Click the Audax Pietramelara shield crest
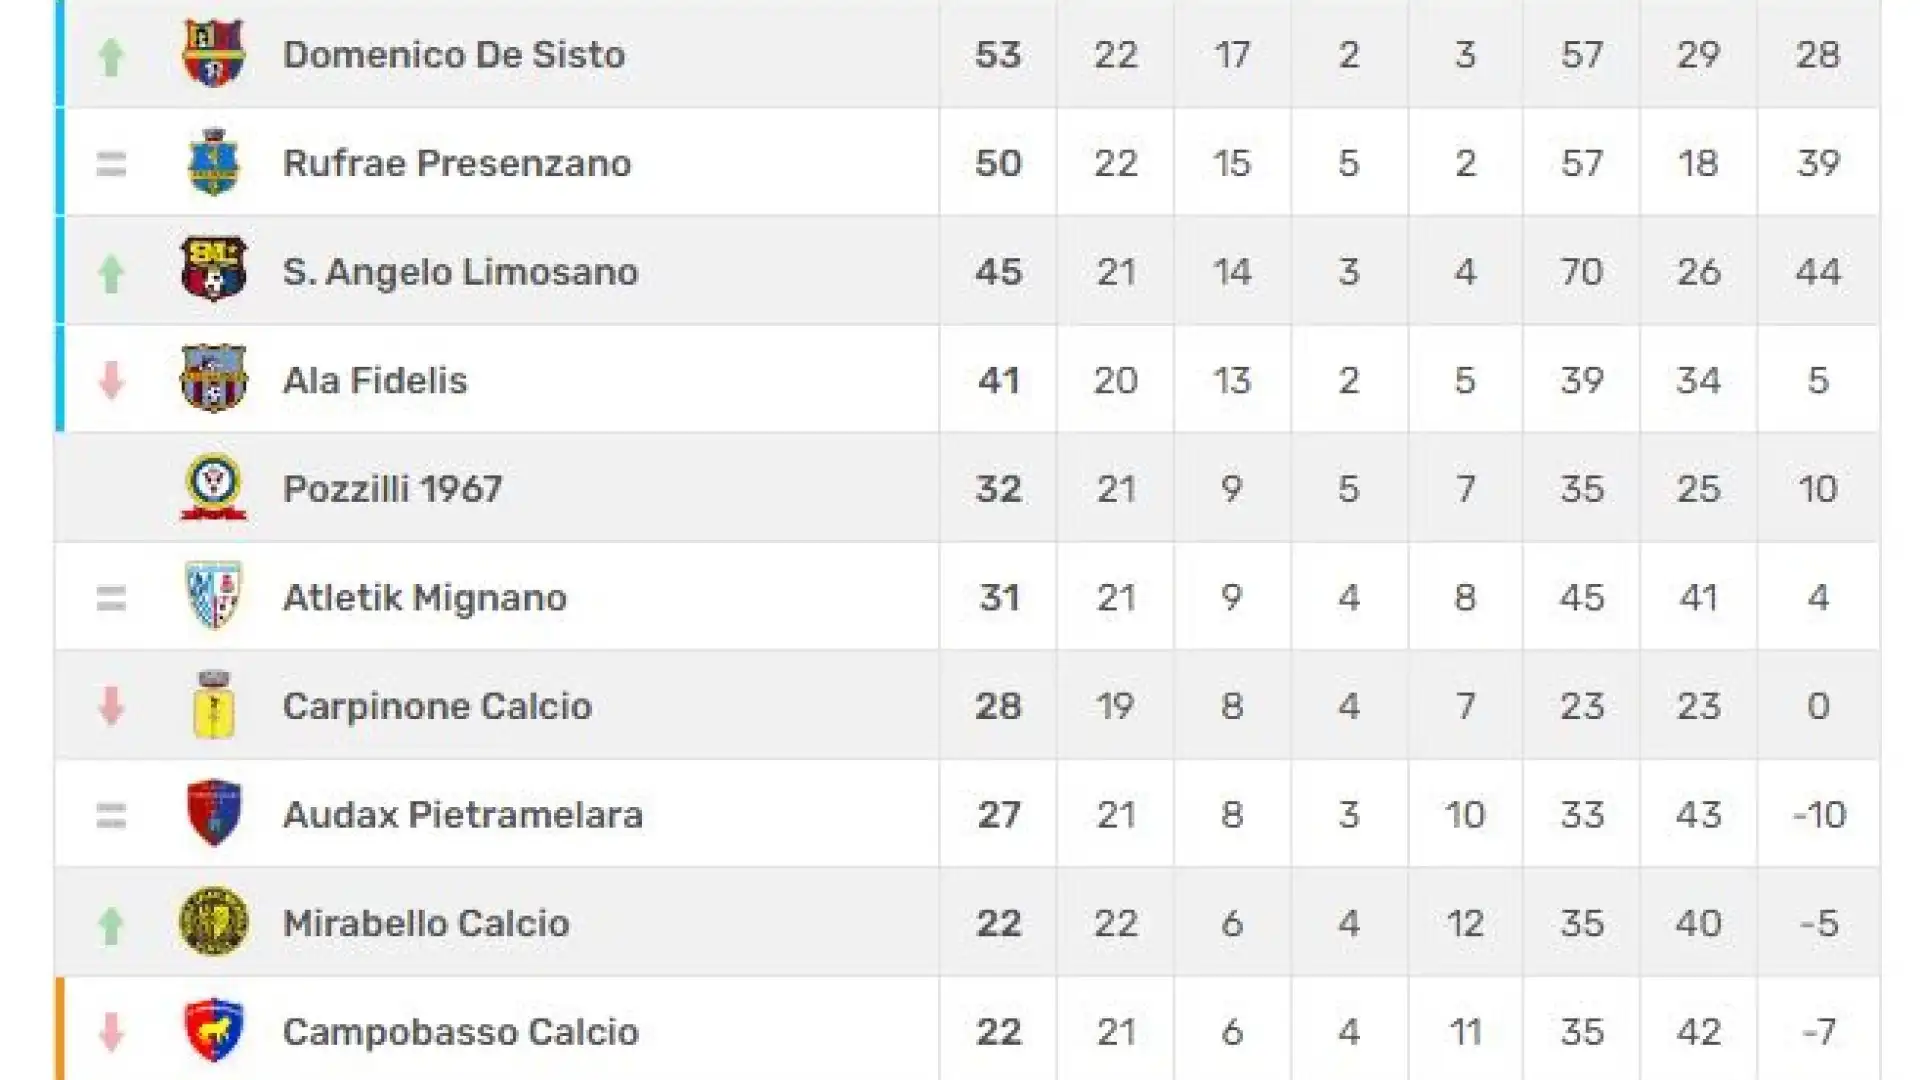Image resolution: width=1920 pixels, height=1080 pixels. pos(213,813)
